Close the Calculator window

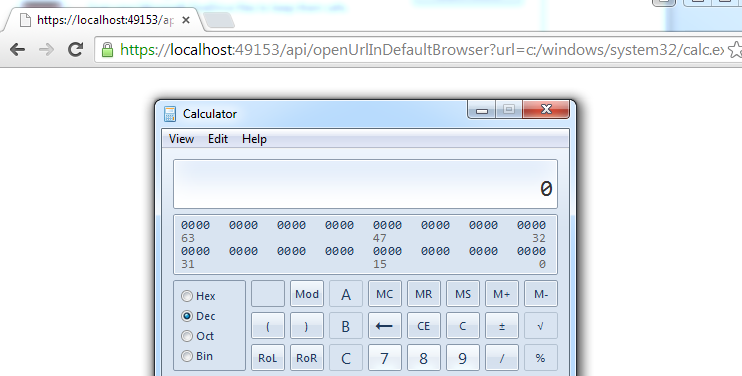coord(546,110)
